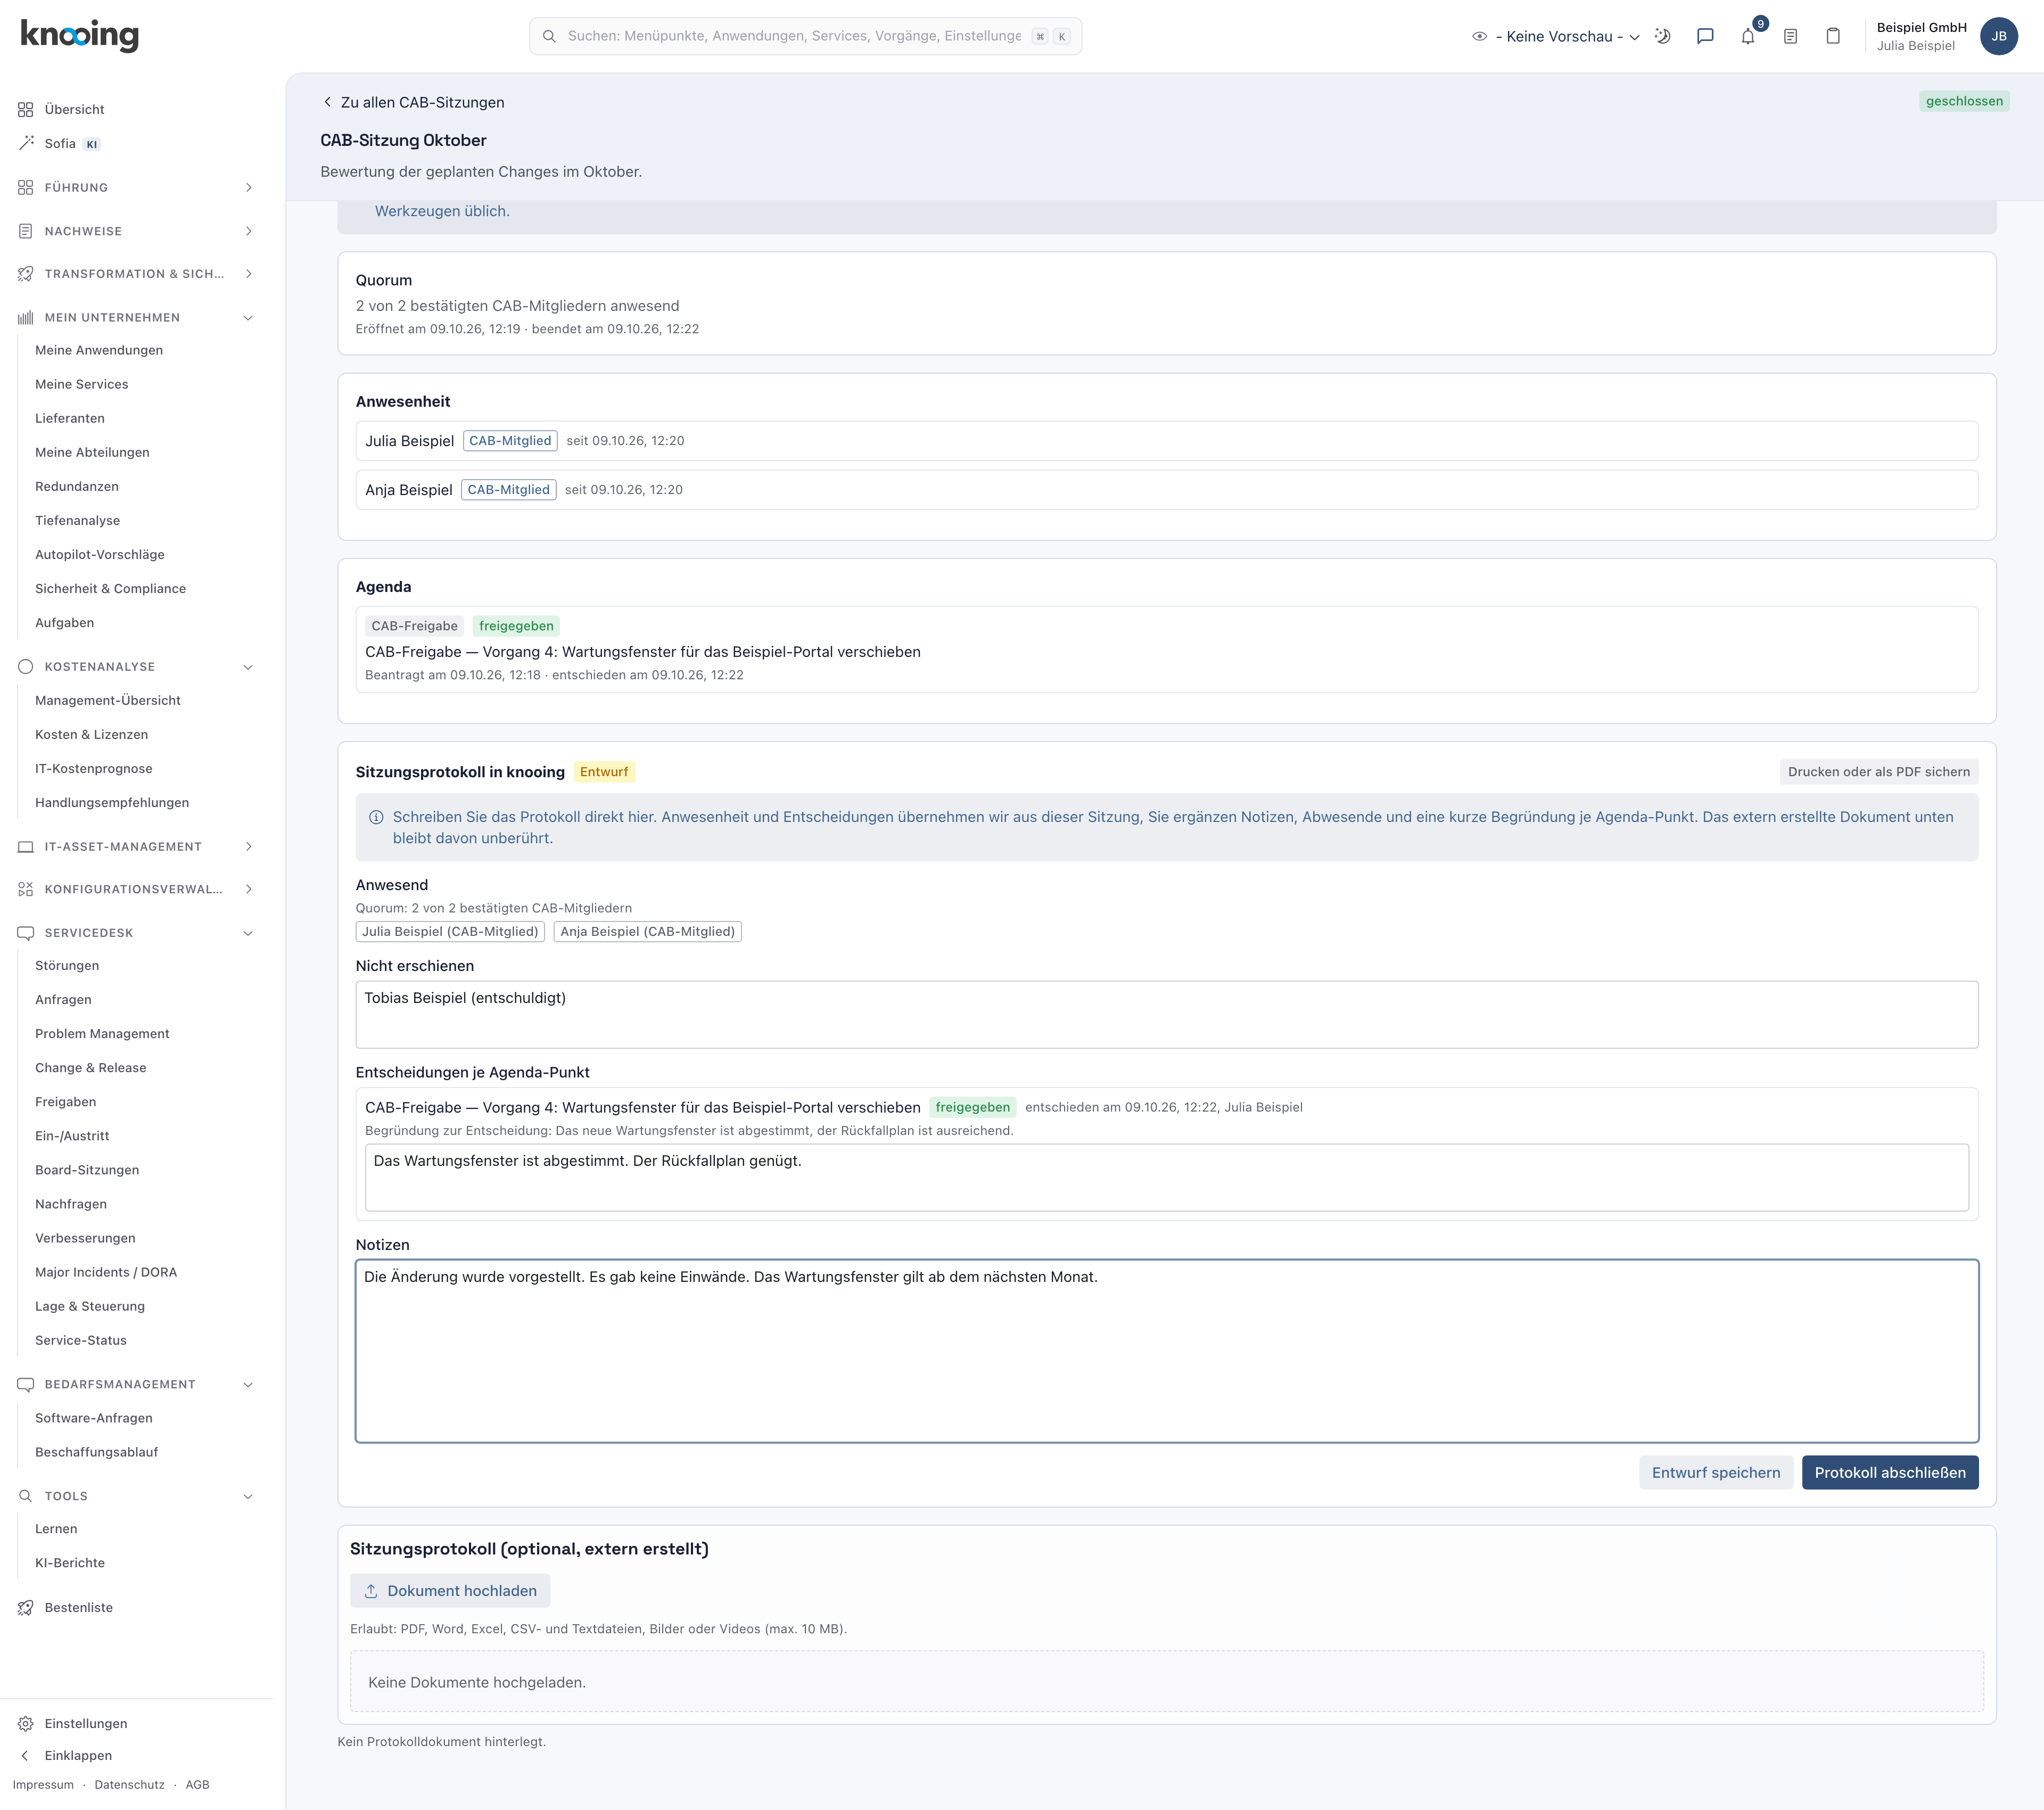The height and width of the screenshot is (1810, 2044).
Task: Click the document list icon in header
Action: (1790, 36)
